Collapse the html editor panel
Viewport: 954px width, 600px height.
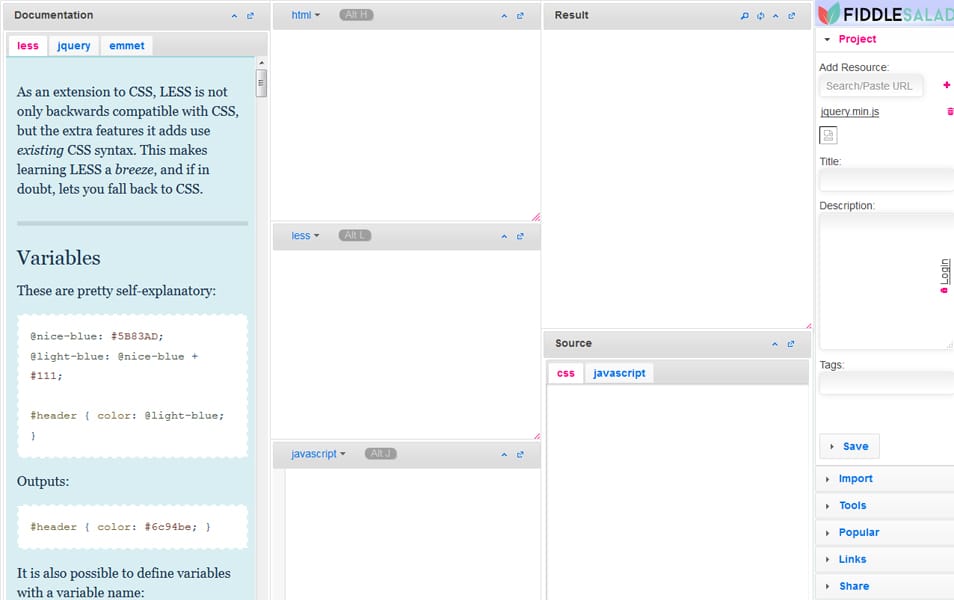coord(504,16)
